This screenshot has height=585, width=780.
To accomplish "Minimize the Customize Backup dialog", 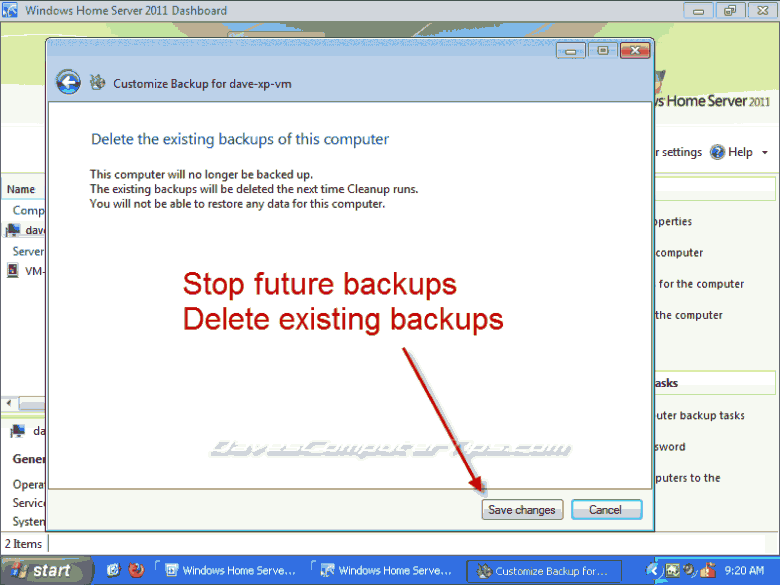I will 571,51.
